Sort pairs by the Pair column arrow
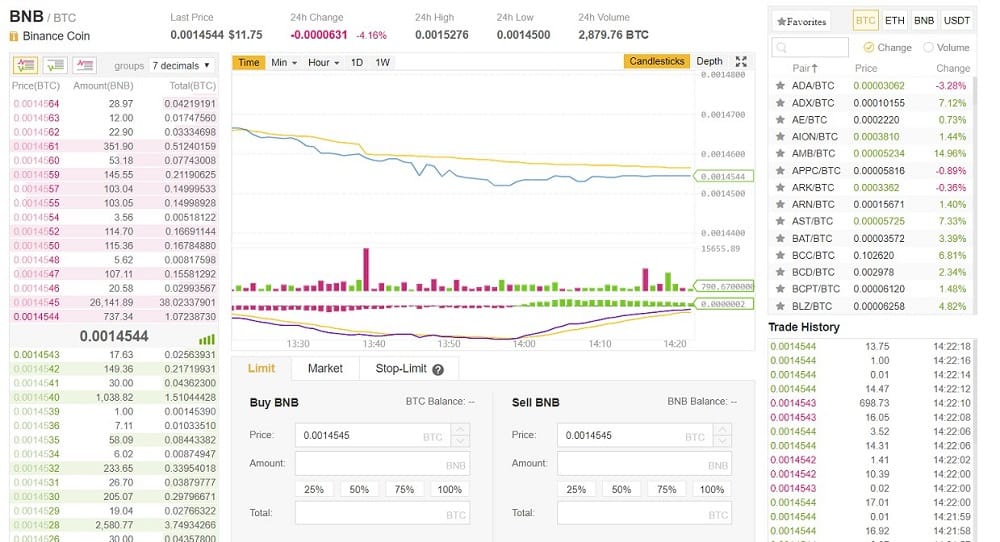1000x542 pixels. pyautogui.click(x=814, y=68)
